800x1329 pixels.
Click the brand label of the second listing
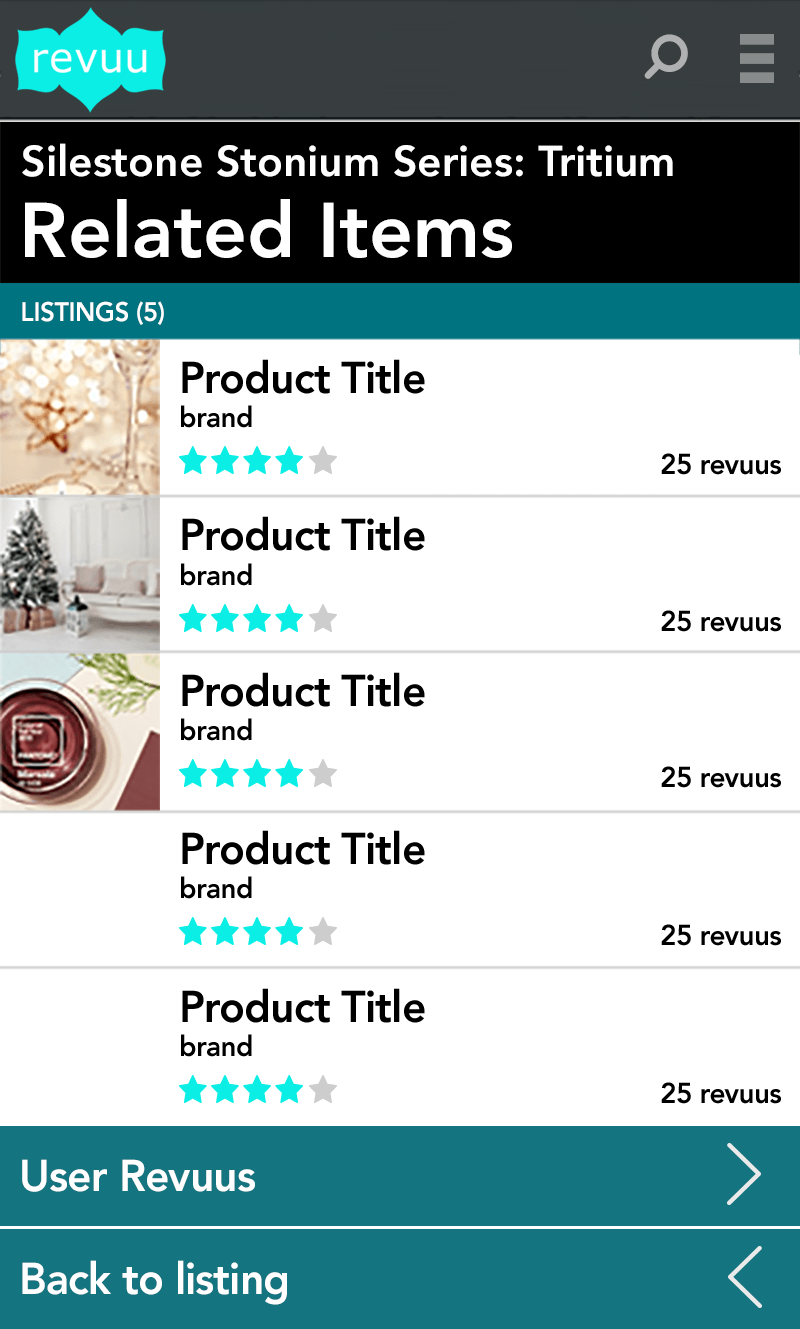pyautogui.click(x=216, y=575)
